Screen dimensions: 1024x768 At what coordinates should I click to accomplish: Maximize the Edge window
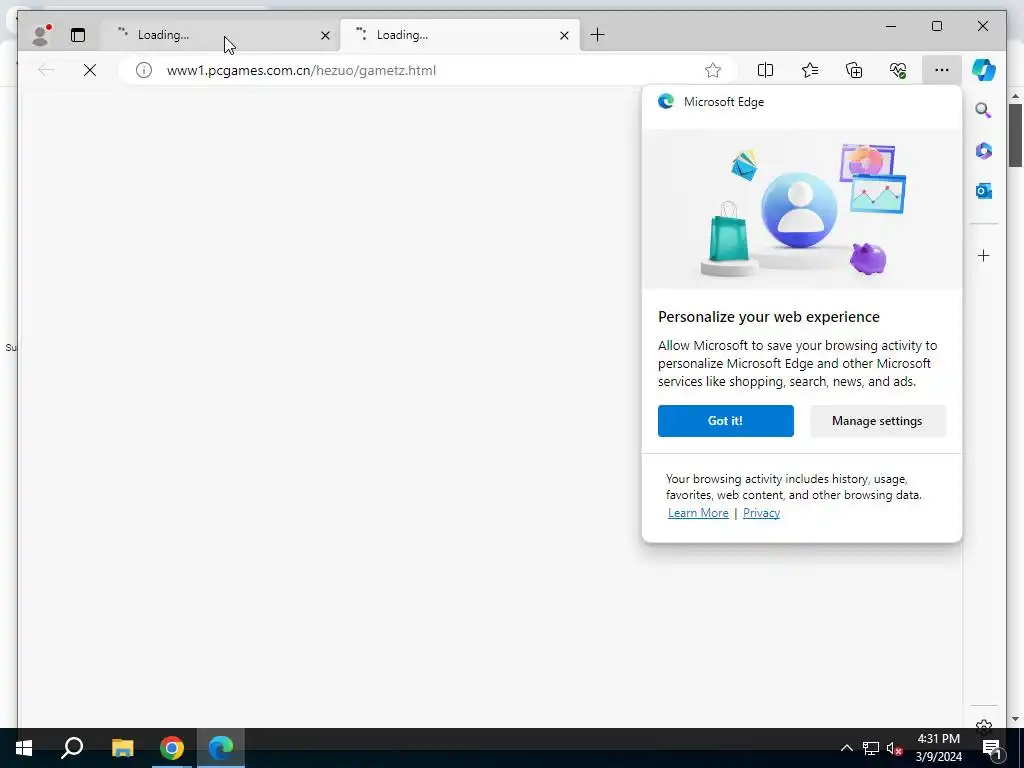tap(936, 26)
